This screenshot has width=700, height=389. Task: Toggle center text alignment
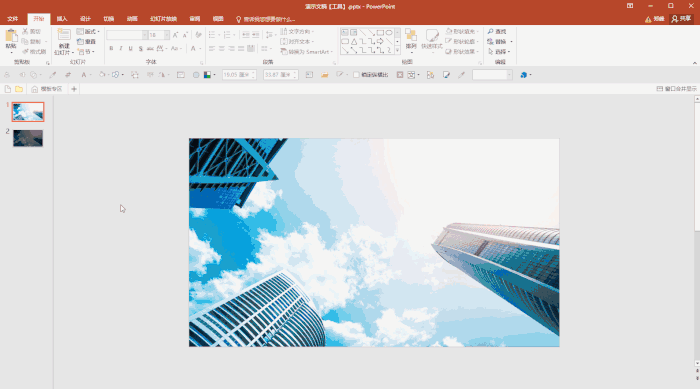tap(222, 48)
